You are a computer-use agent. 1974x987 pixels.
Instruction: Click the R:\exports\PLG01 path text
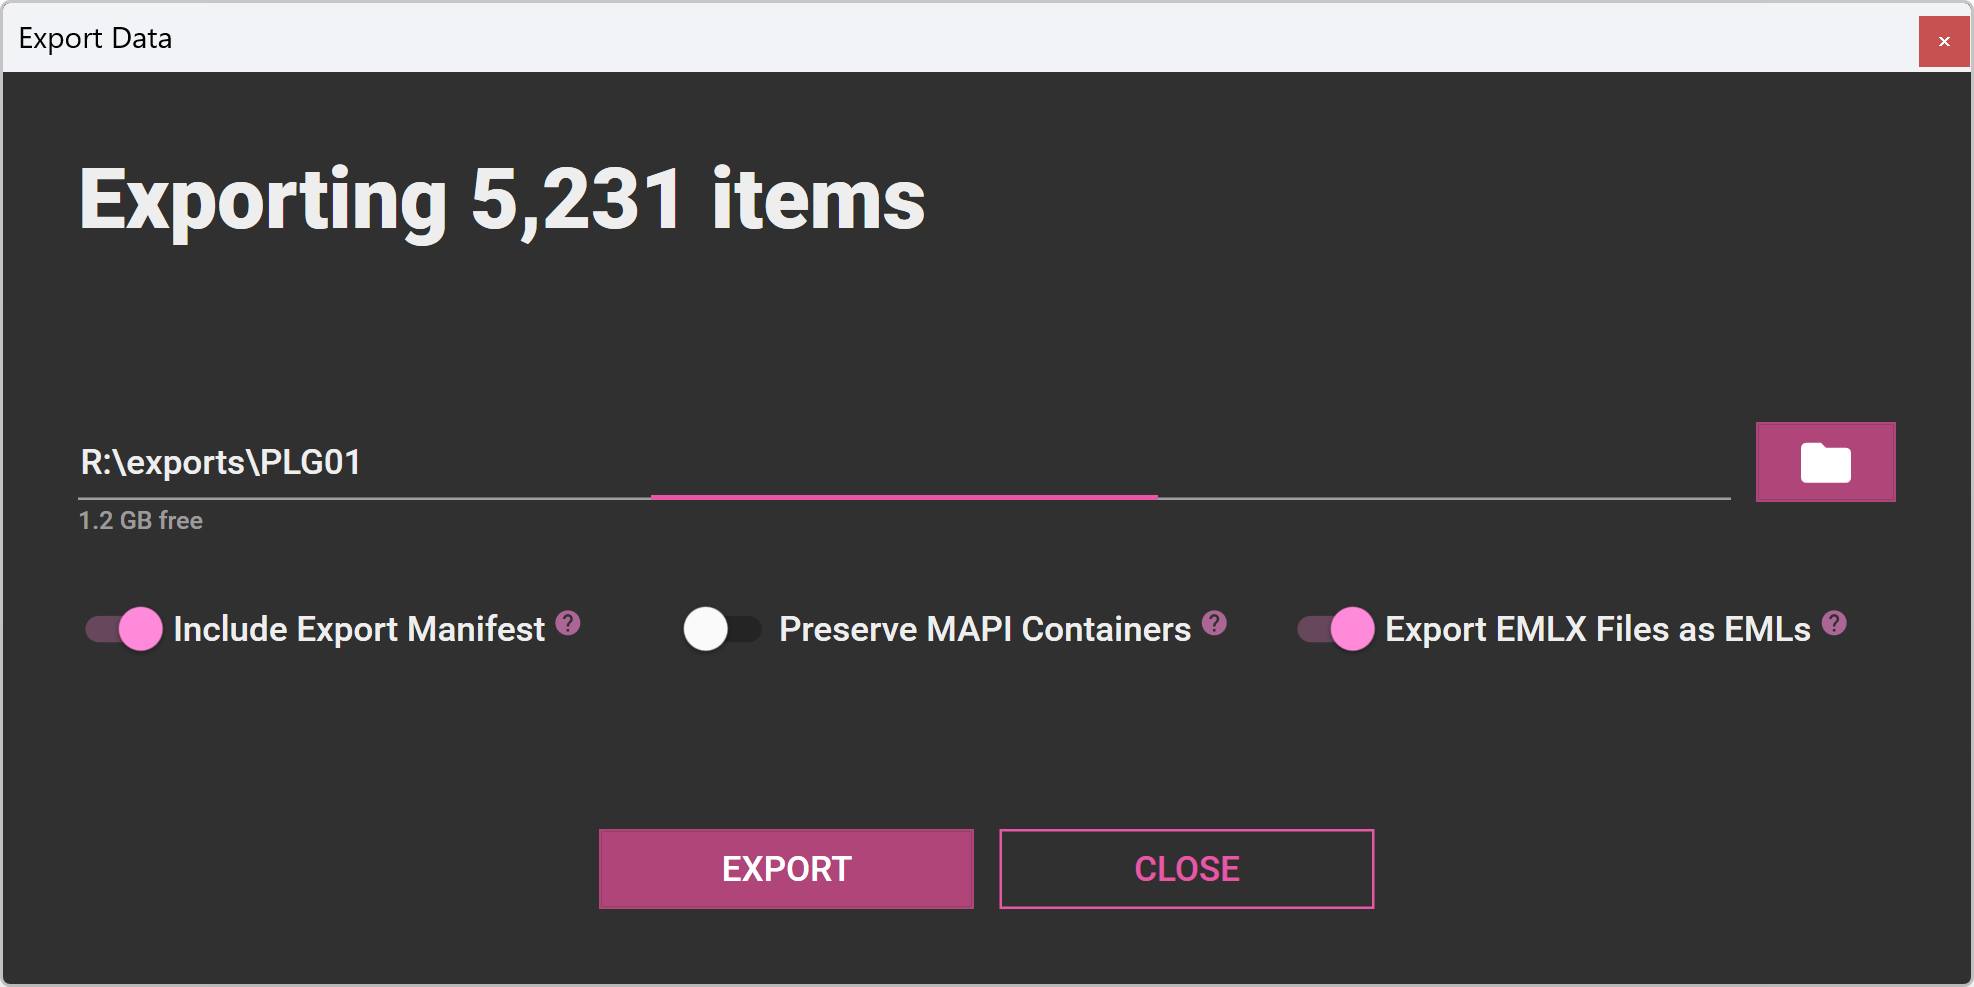[221, 462]
